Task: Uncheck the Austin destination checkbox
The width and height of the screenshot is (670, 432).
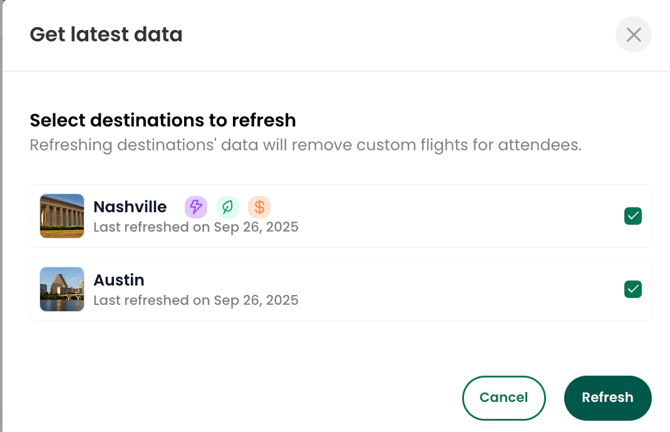Action: [633, 289]
